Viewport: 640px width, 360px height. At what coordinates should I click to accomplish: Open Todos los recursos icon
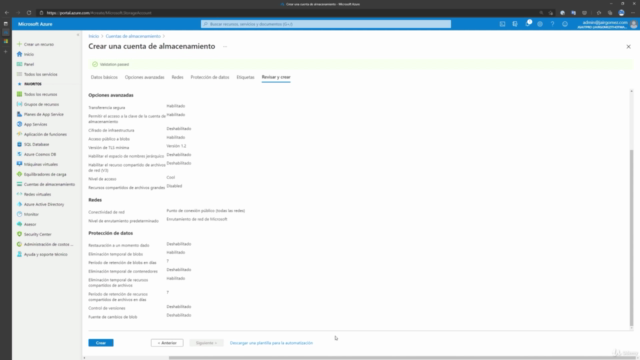click(x=19, y=94)
